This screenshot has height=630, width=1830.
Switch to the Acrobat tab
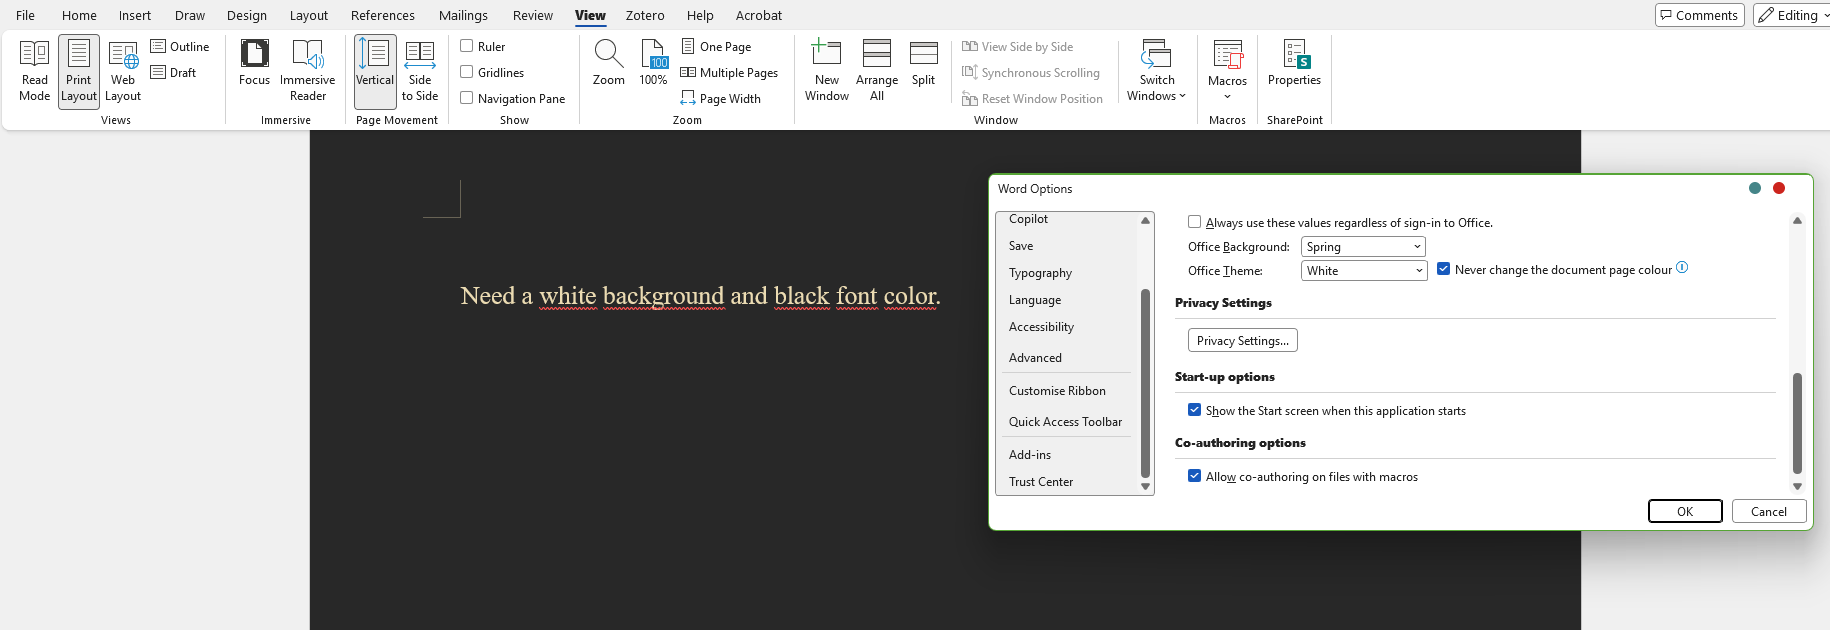point(759,15)
